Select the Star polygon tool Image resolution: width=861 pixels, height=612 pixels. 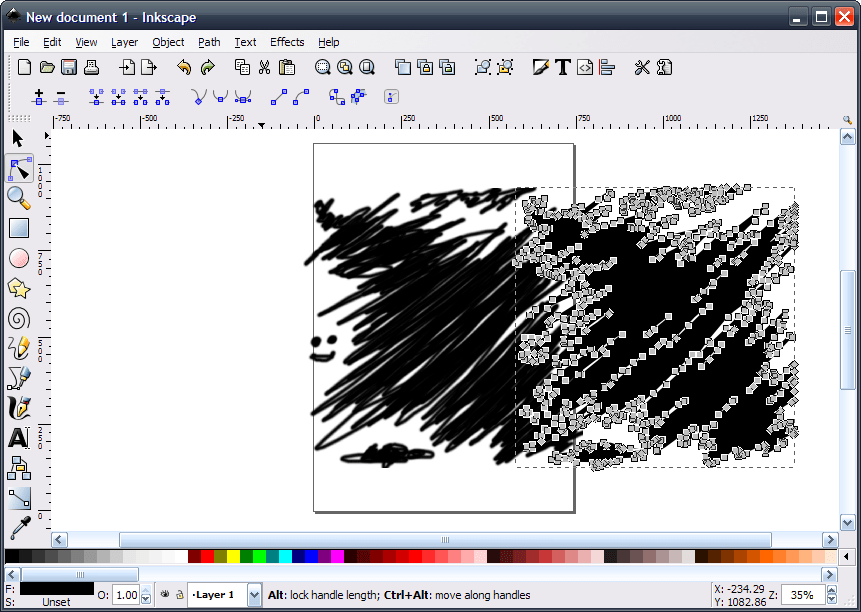click(19, 288)
